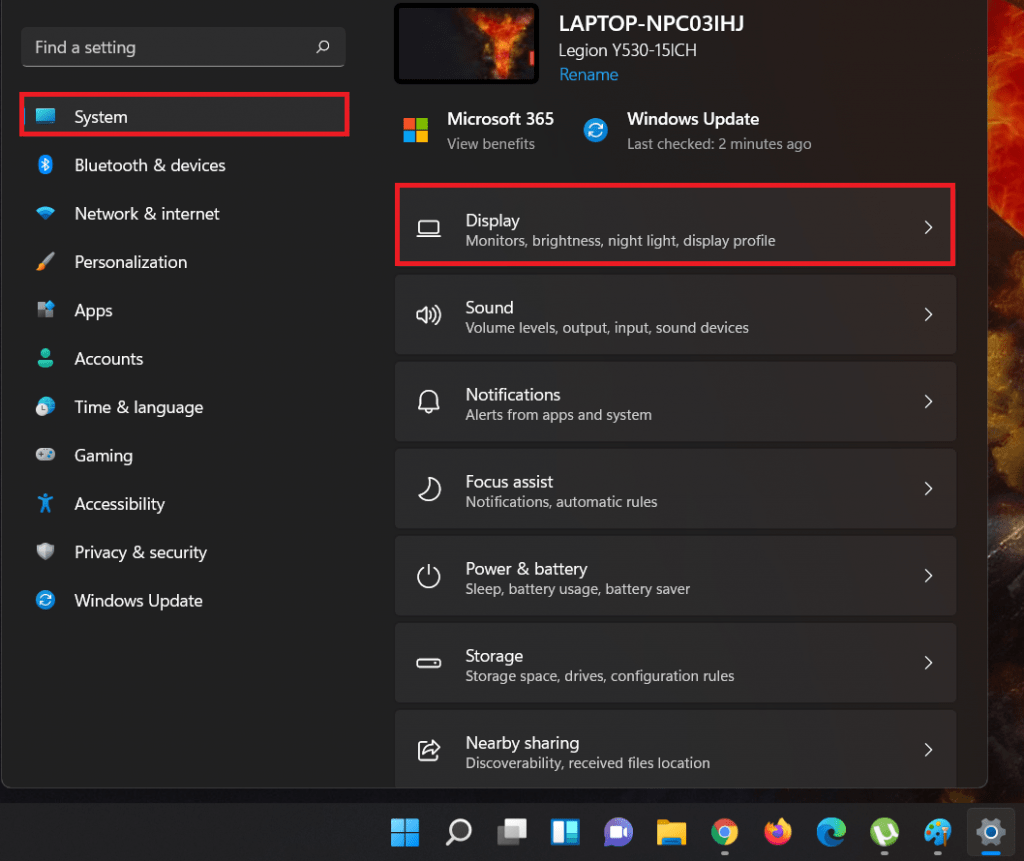Open Privacy & security section

click(140, 553)
